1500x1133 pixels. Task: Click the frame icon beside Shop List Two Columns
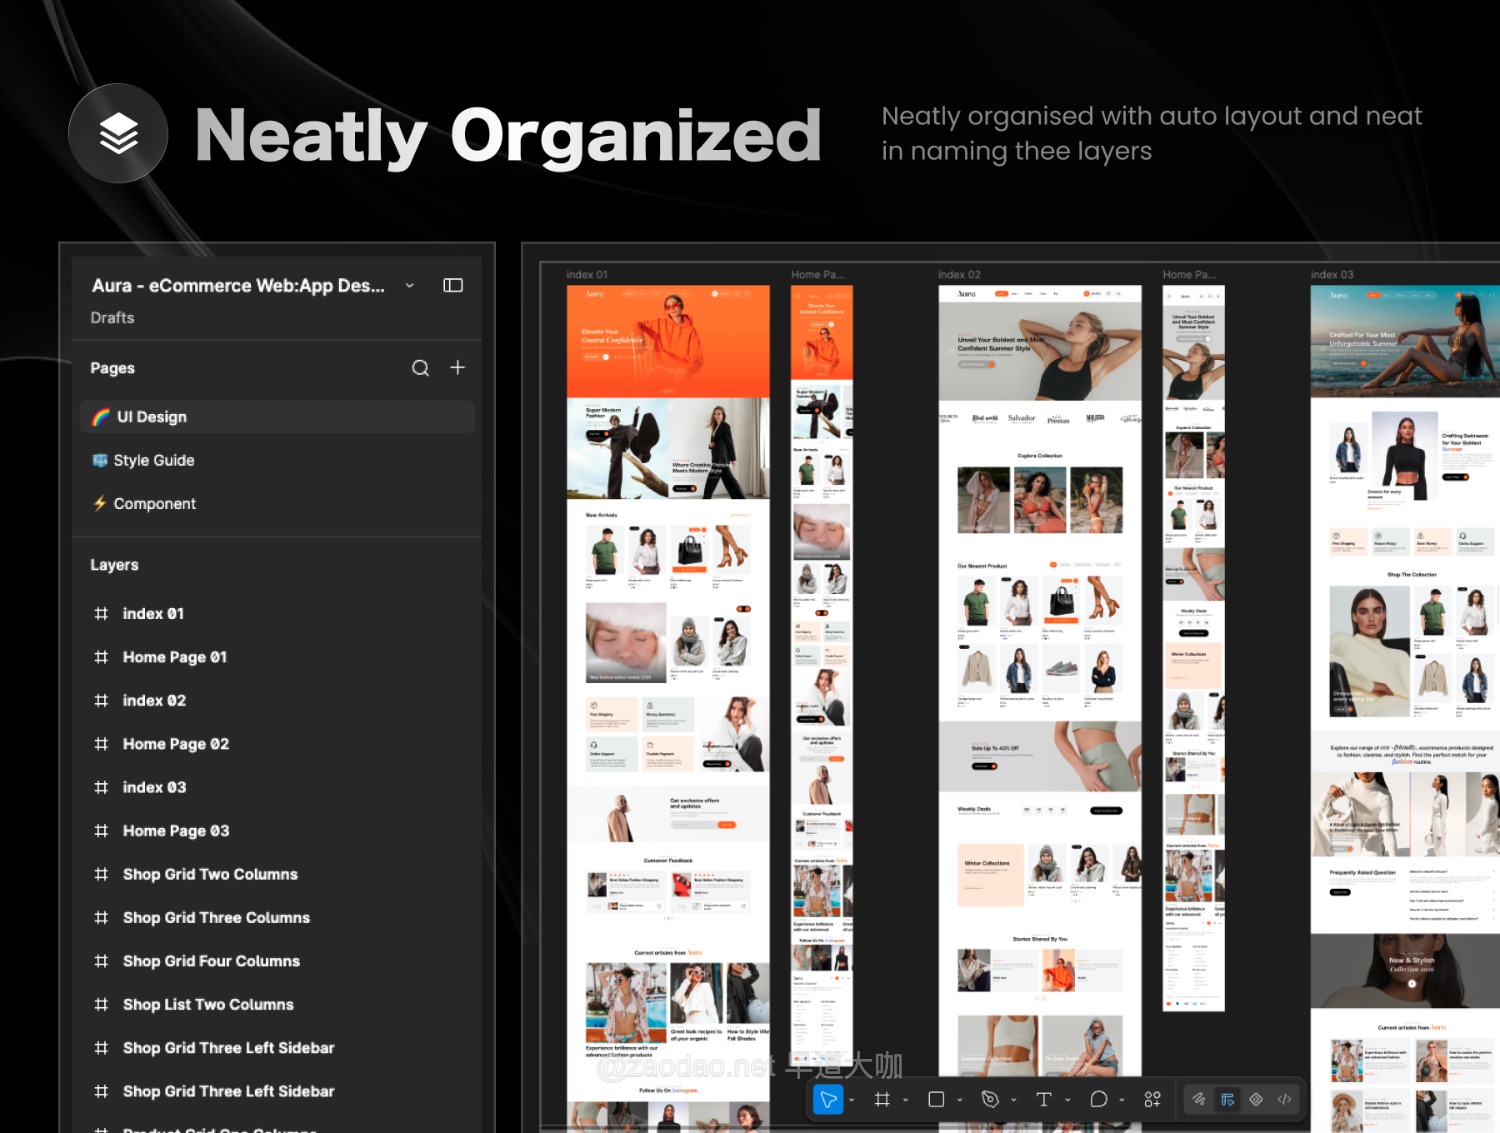pyautogui.click(x=101, y=1005)
